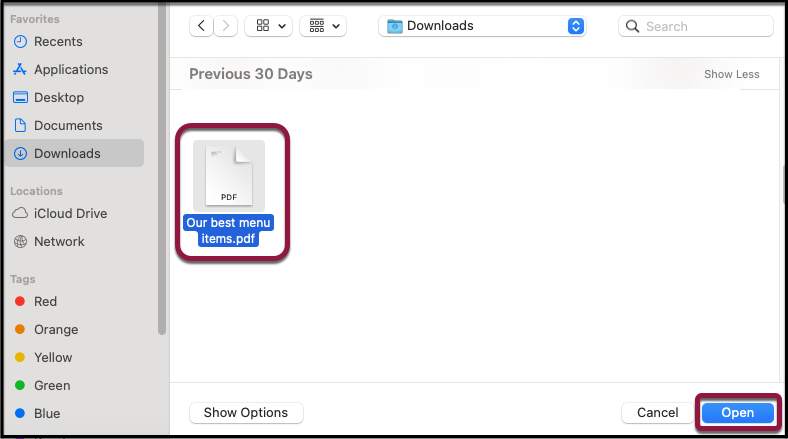Click the back navigation arrow
Viewport: 788px width, 439px height.
(203, 26)
